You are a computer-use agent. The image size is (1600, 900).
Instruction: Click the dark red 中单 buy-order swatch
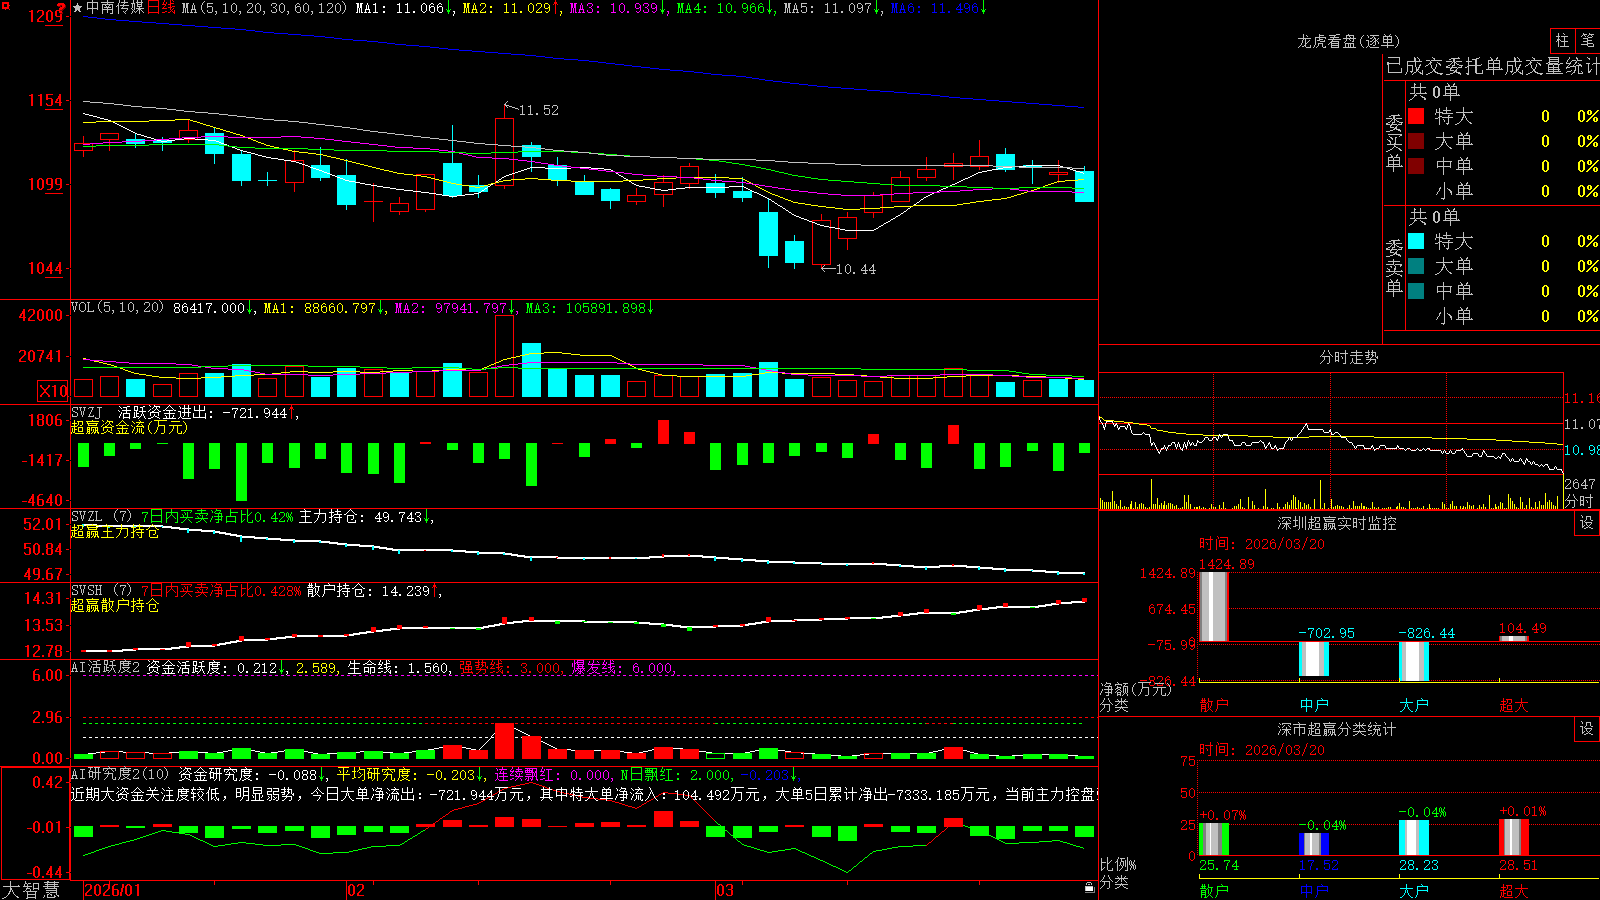[1416, 166]
